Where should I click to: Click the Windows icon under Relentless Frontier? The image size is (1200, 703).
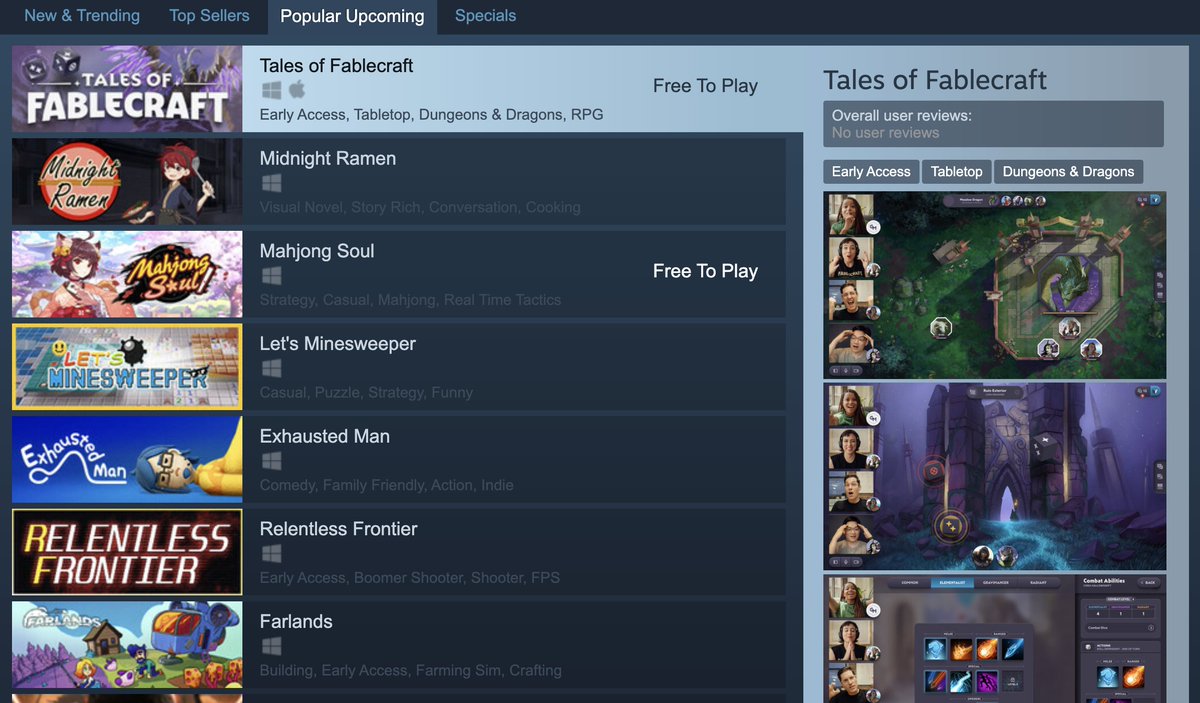[271, 553]
